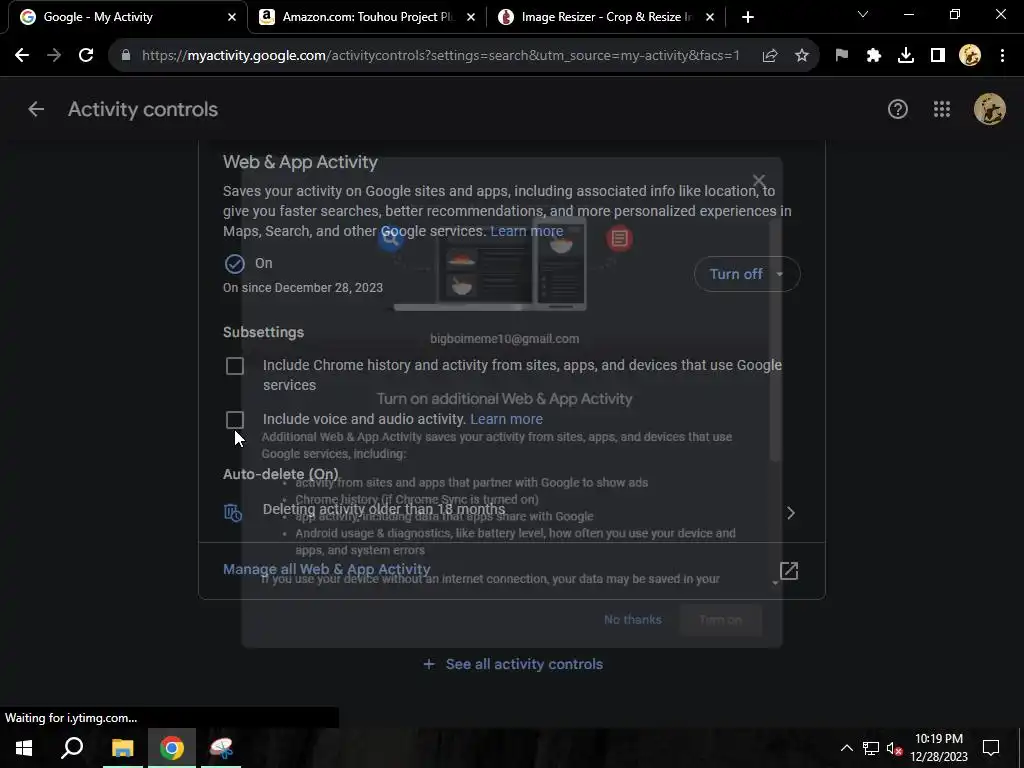Click the site lock icon in address bar

click(x=126, y=56)
